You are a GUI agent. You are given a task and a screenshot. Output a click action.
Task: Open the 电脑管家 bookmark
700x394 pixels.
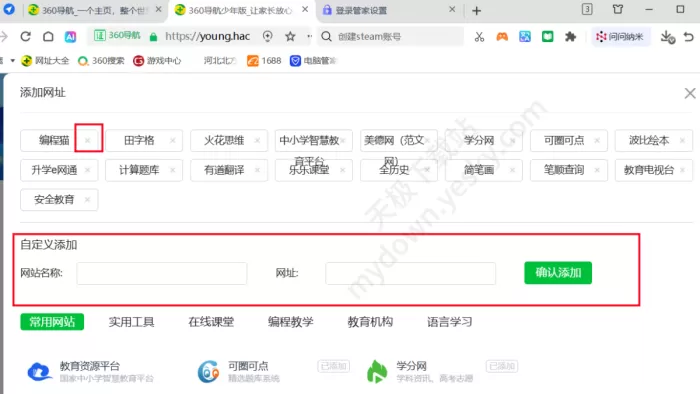pyautogui.click(x=313, y=61)
